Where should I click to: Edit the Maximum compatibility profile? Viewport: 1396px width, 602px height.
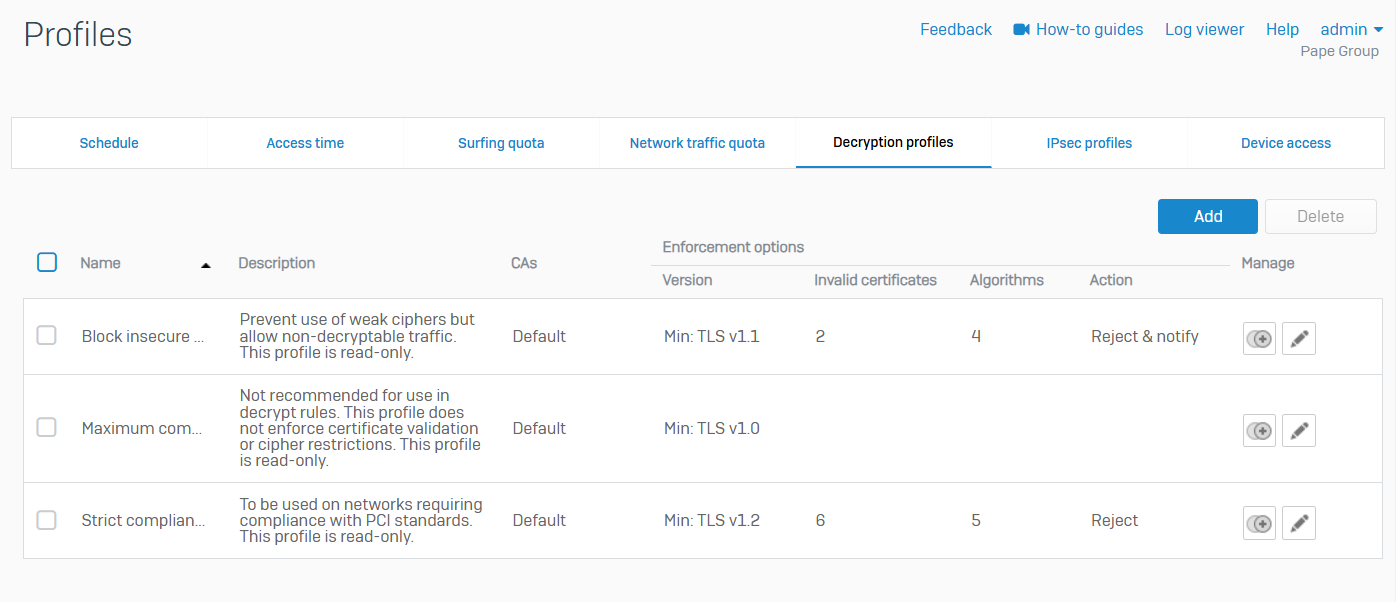(x=1298, y=431)
